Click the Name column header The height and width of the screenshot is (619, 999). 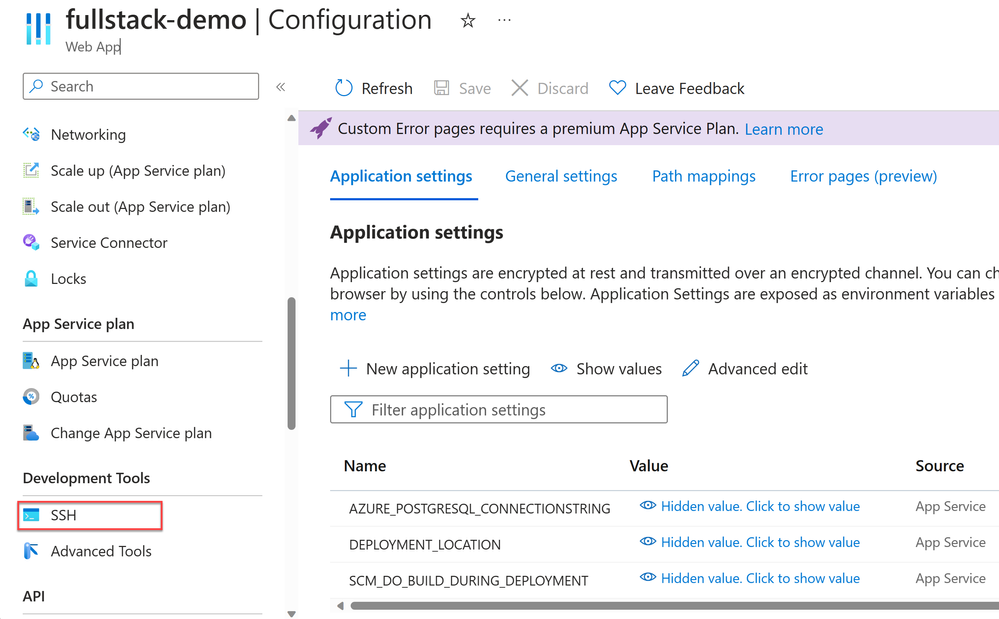click(365, 466)
